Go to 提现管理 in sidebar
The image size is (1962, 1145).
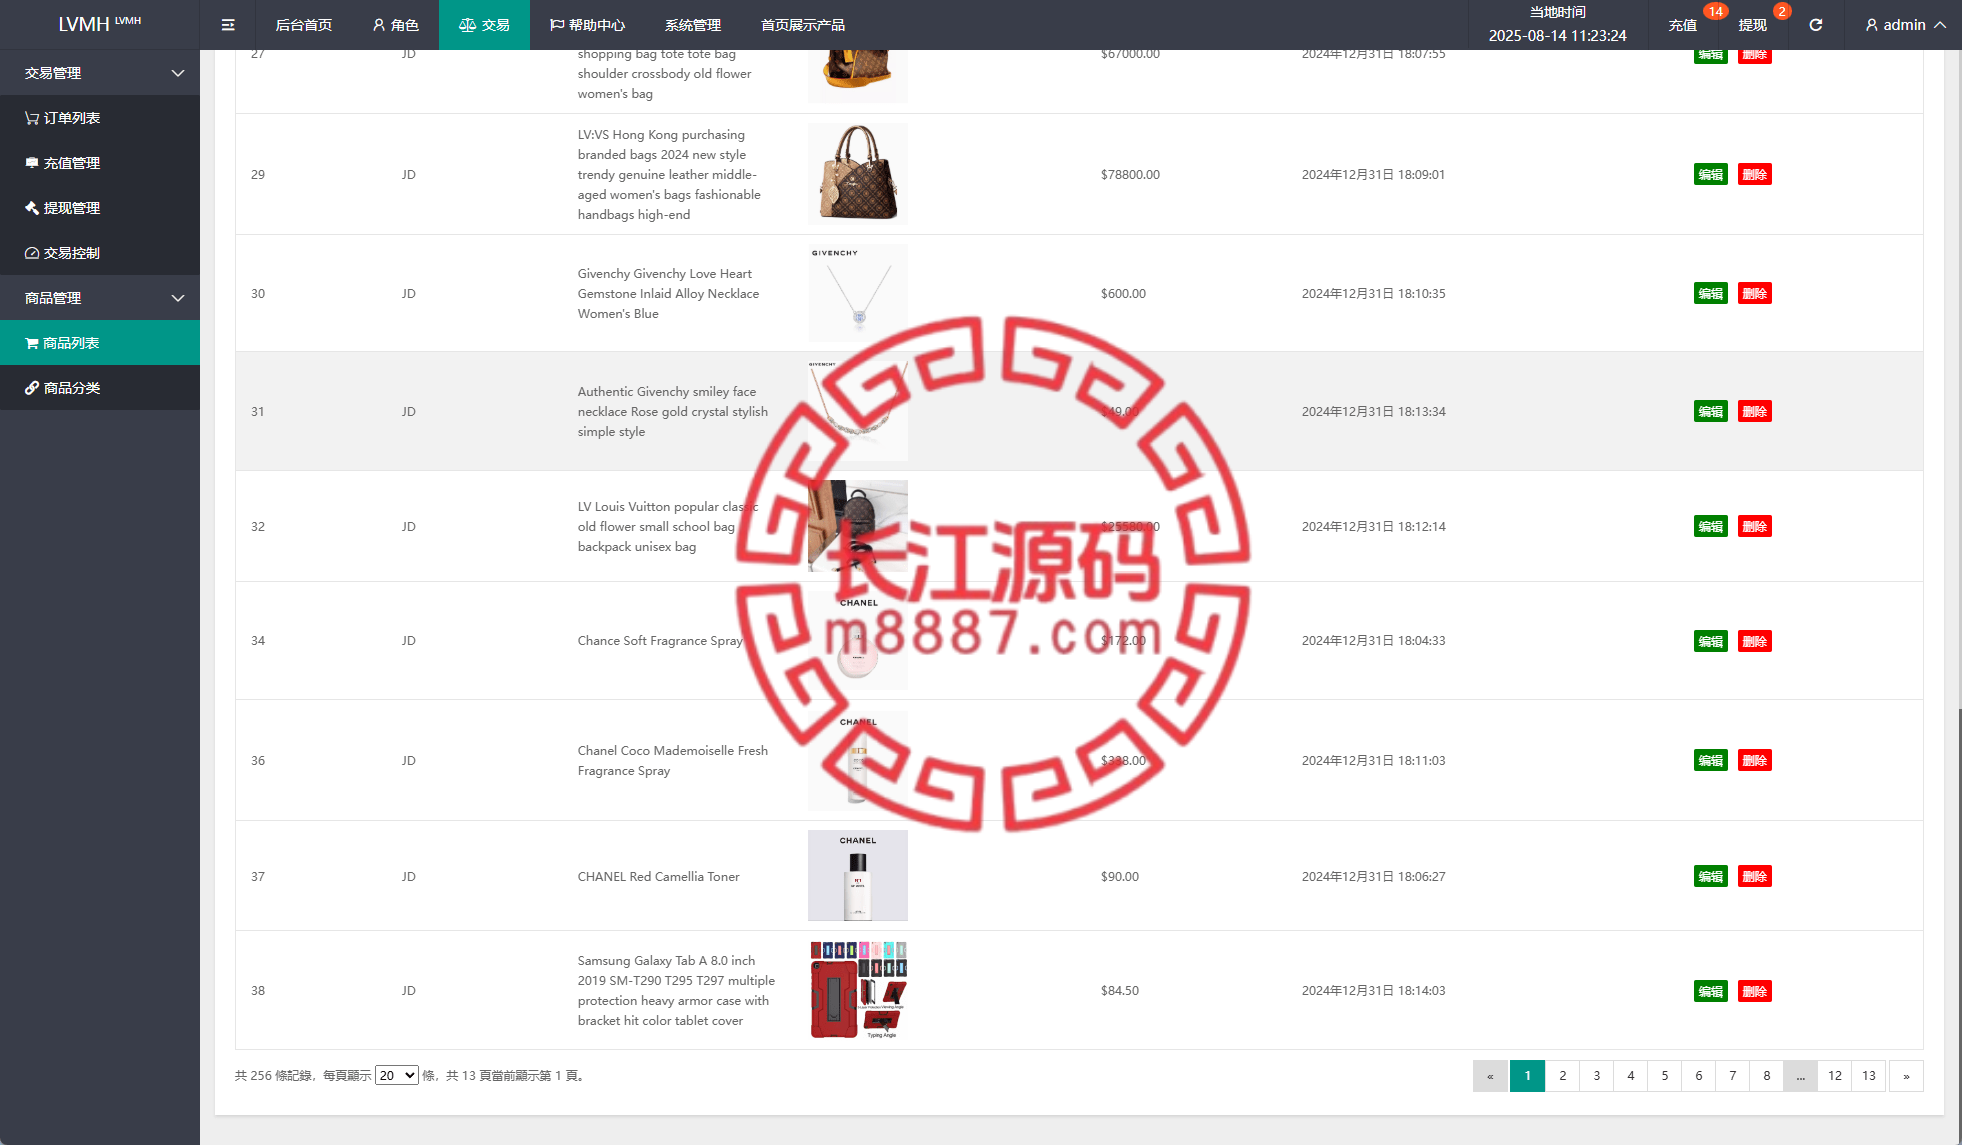coord(100,208)
